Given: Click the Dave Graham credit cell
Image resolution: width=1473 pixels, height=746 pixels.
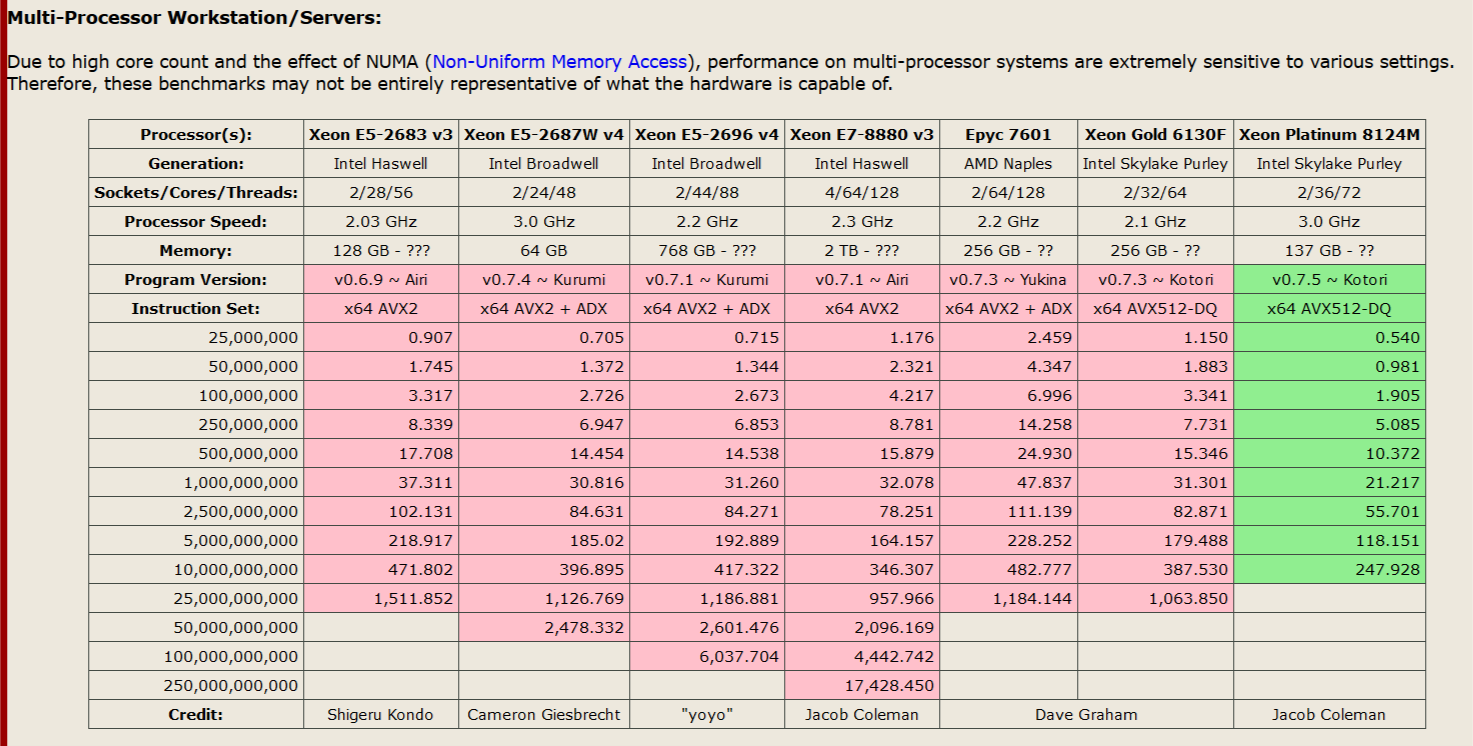Looking at the screenshot, I should (x=1087, y=715).
